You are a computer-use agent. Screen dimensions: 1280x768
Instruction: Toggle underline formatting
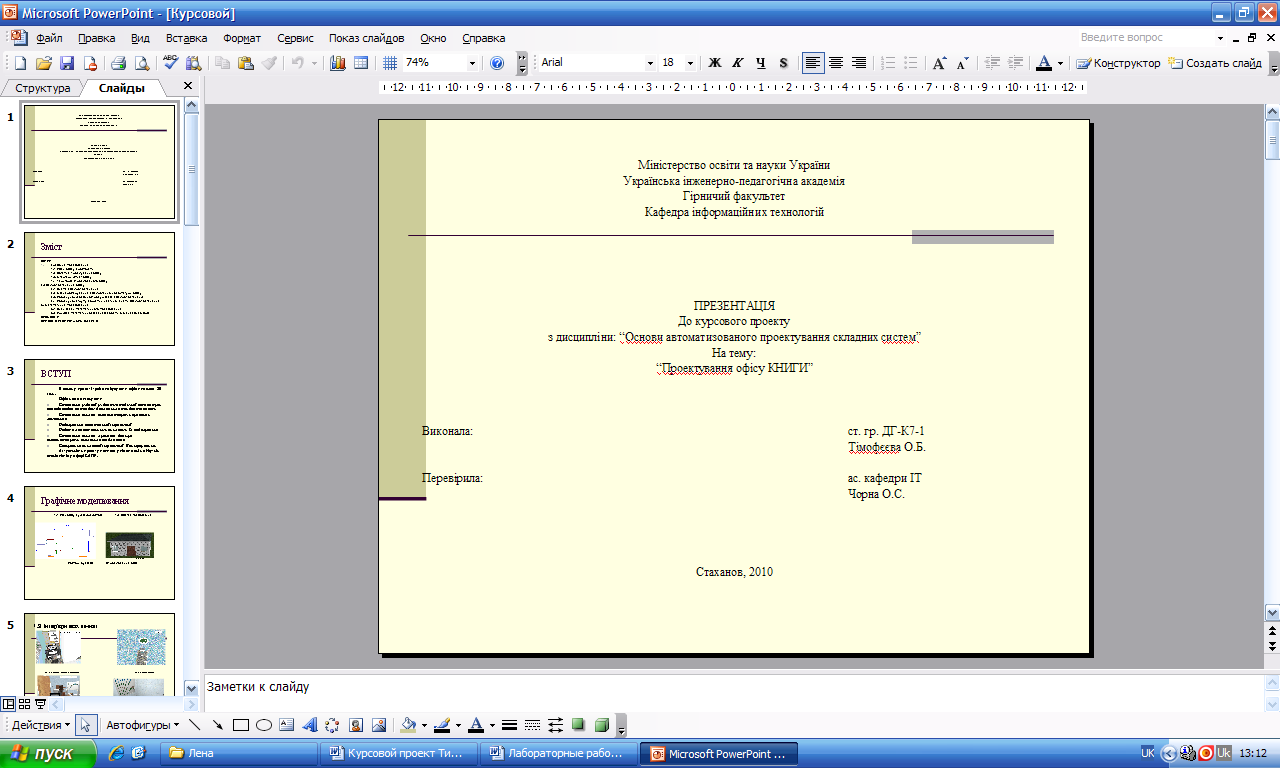coord(761,63)
